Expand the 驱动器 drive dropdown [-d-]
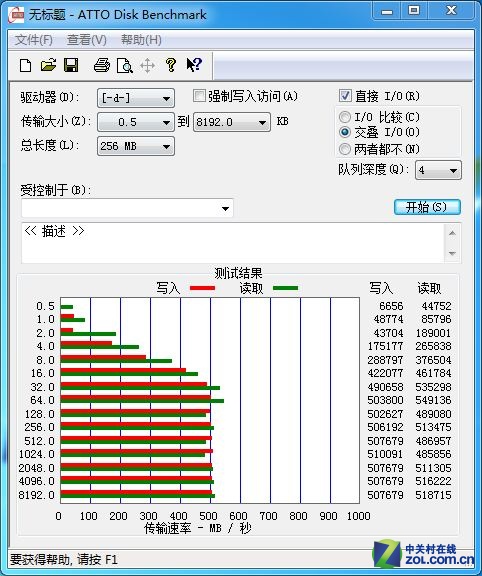Image resolution: width=482 pixels, height=576 pixels. [136, 98]
